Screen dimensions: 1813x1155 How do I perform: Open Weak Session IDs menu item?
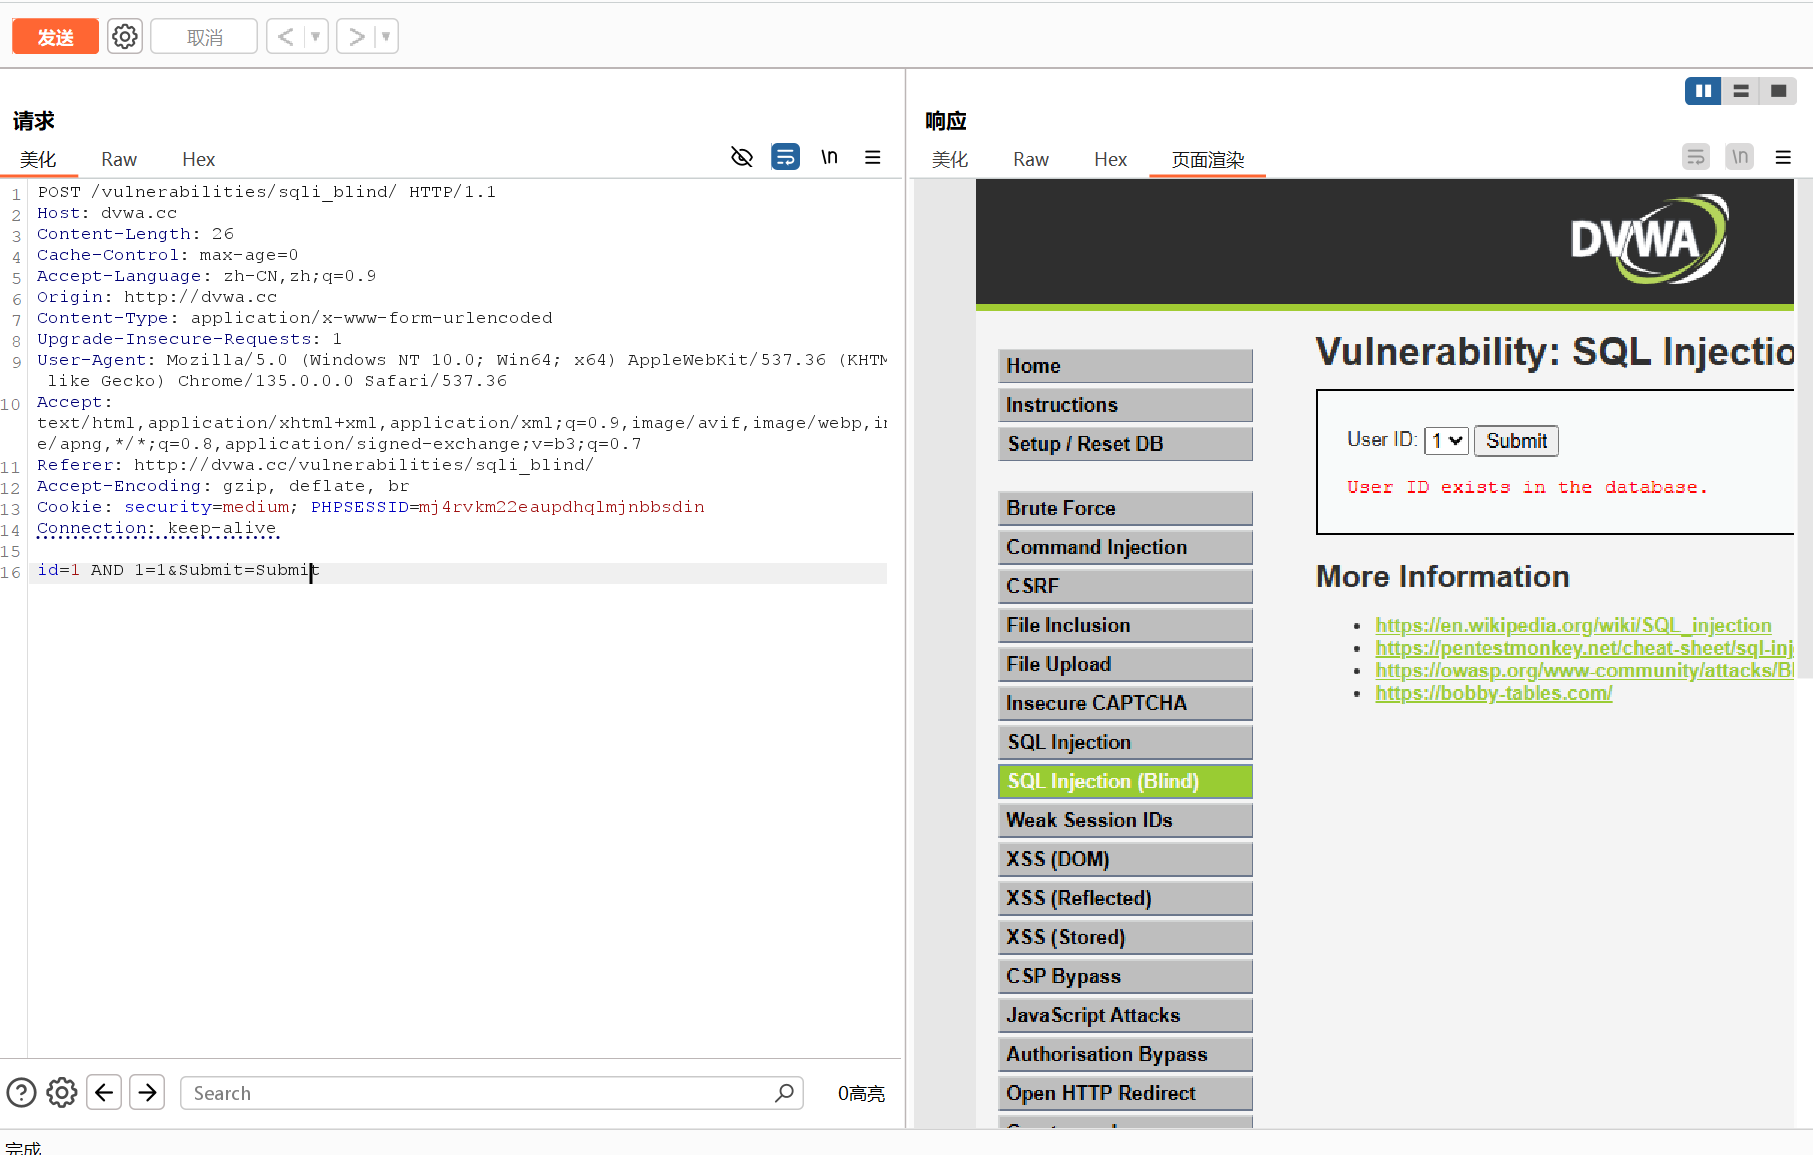click(x=1125, y=820)
